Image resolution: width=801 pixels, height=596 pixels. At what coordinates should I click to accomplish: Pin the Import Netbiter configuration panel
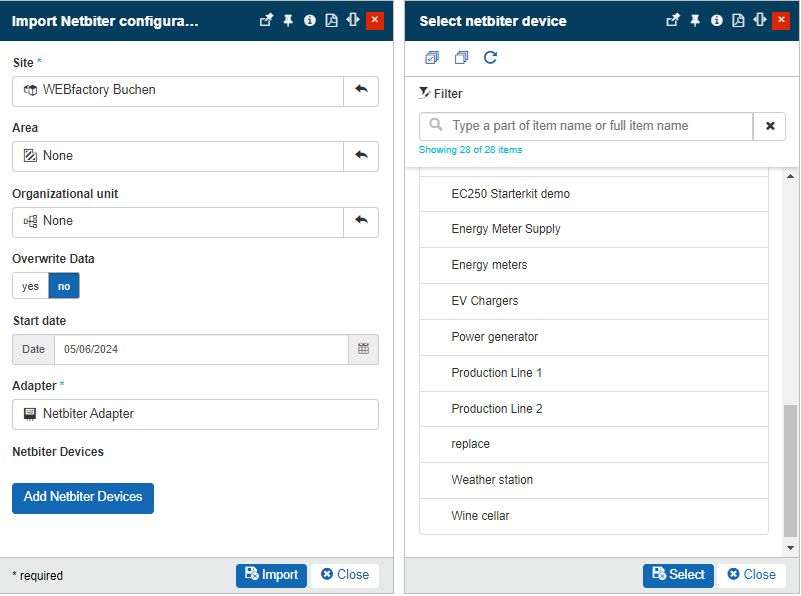coord(288,20)
